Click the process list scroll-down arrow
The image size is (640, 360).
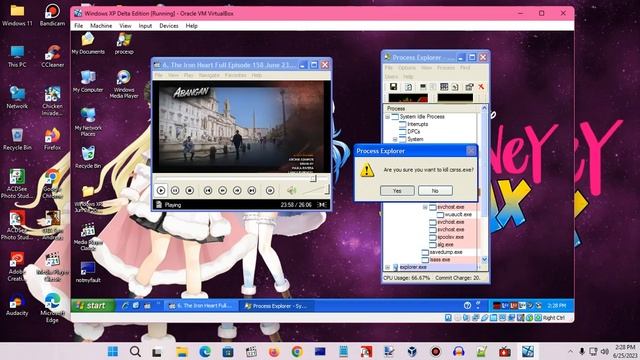click(x=484, y=260)
